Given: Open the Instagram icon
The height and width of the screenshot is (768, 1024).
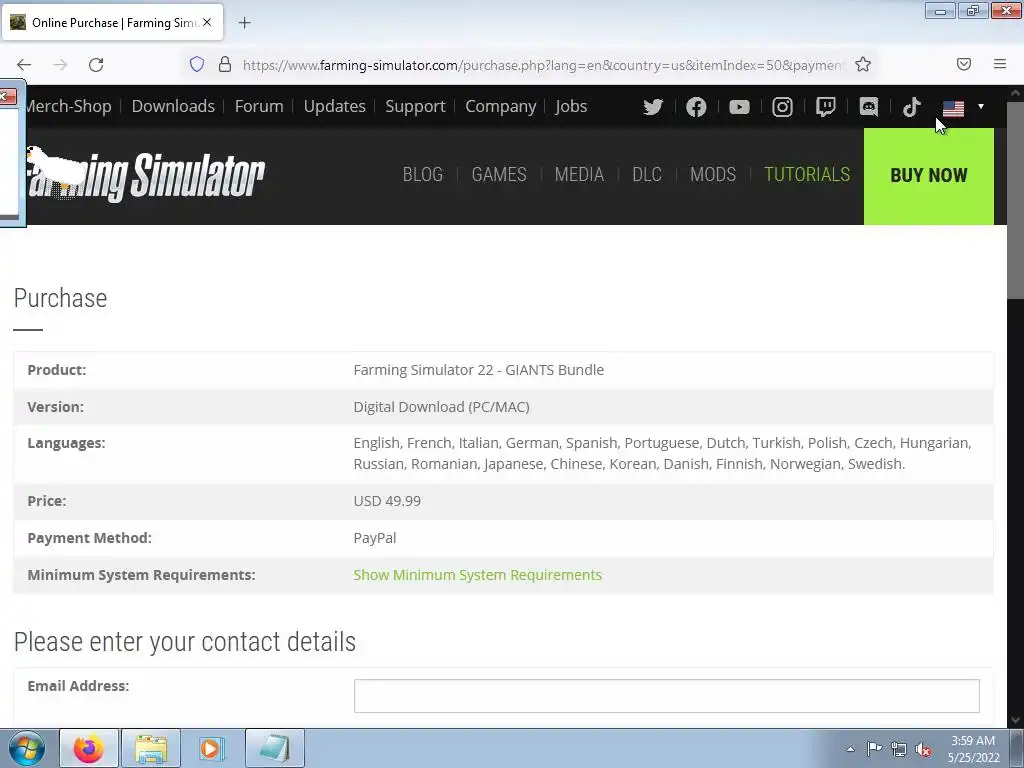Looking at the screenshot, I should (x=782, y=106).
